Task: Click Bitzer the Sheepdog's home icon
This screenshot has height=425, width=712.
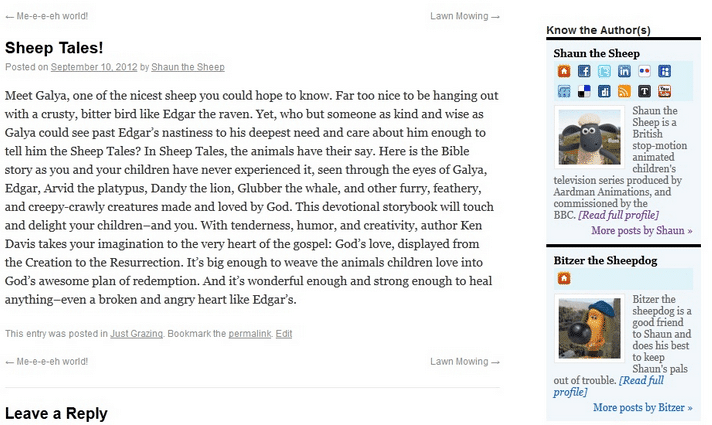Action: coord(564,279)
